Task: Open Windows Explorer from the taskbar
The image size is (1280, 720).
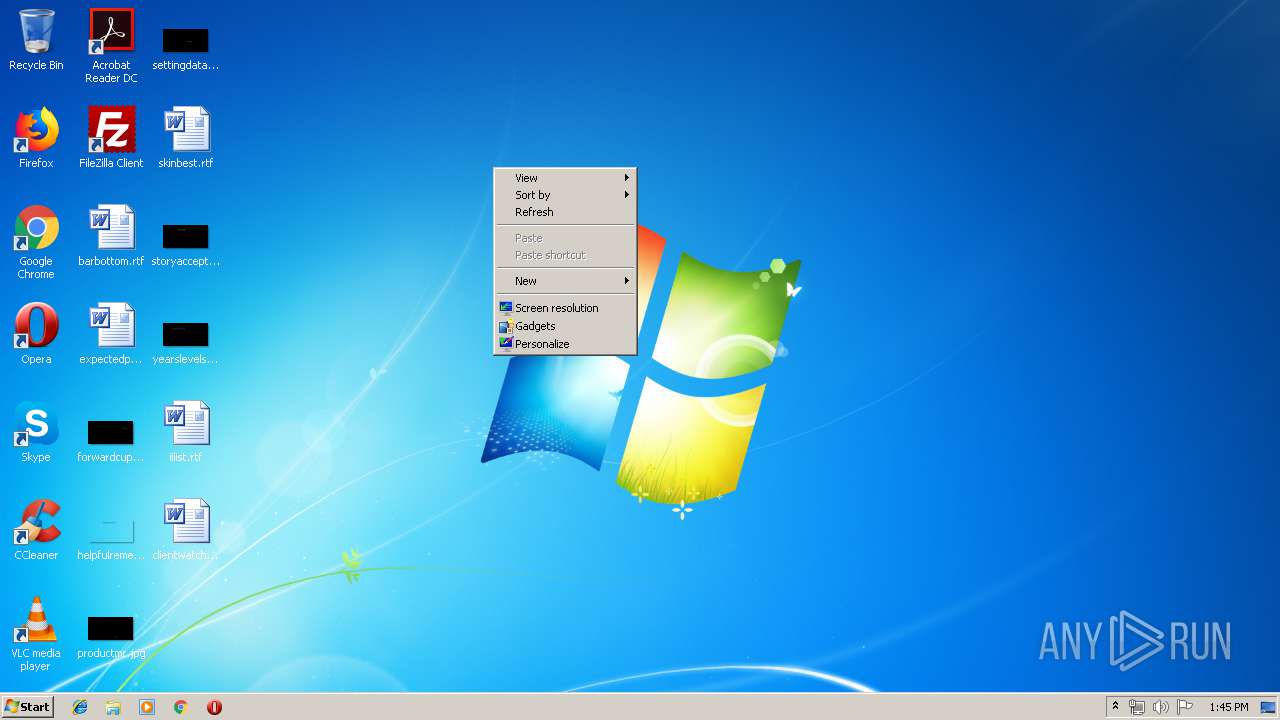Action: (113, 707)
